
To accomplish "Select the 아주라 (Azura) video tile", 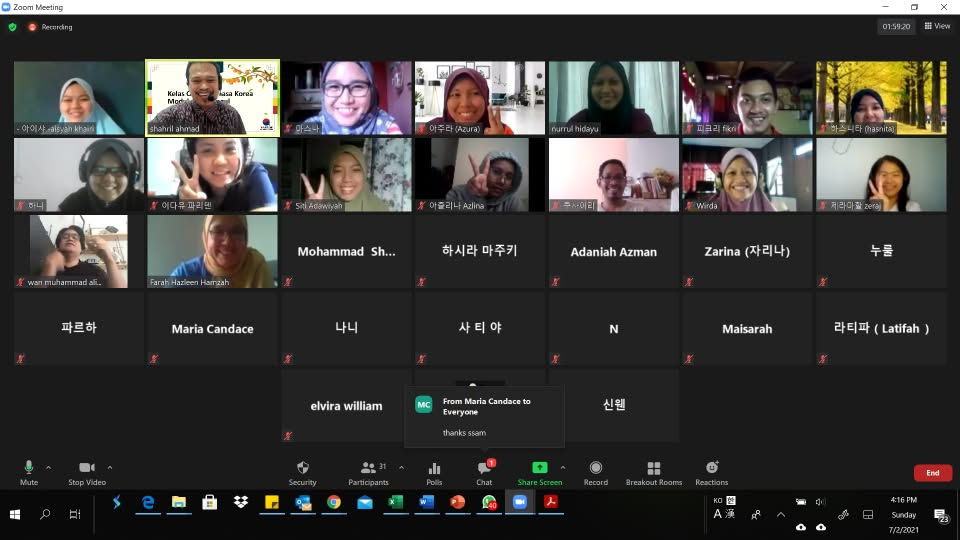I will (480, 97).
